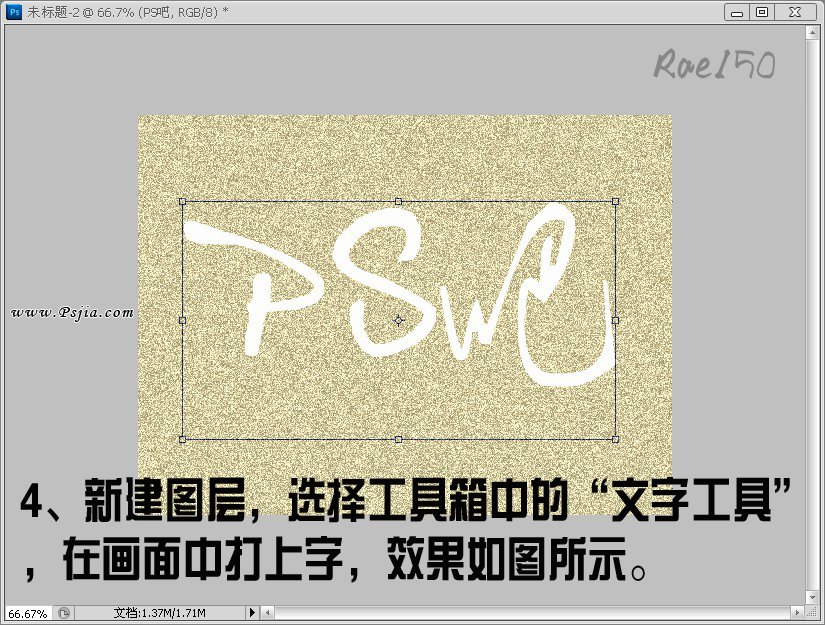Click the Photoshop PS icon in title bar
The width and height of the screenshot is (825, 625).
15,12
